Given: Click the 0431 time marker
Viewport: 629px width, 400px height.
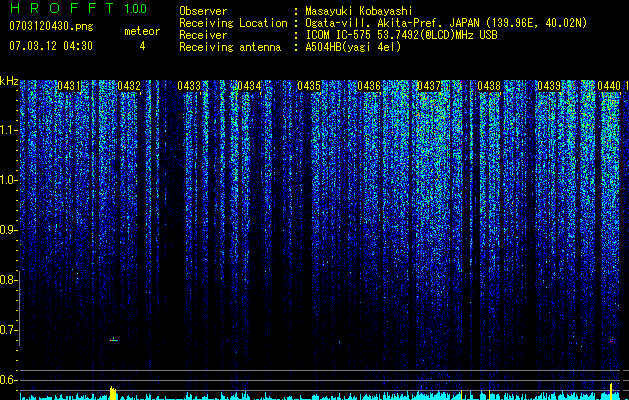Looking at the screenshot, I should (69, 86).
